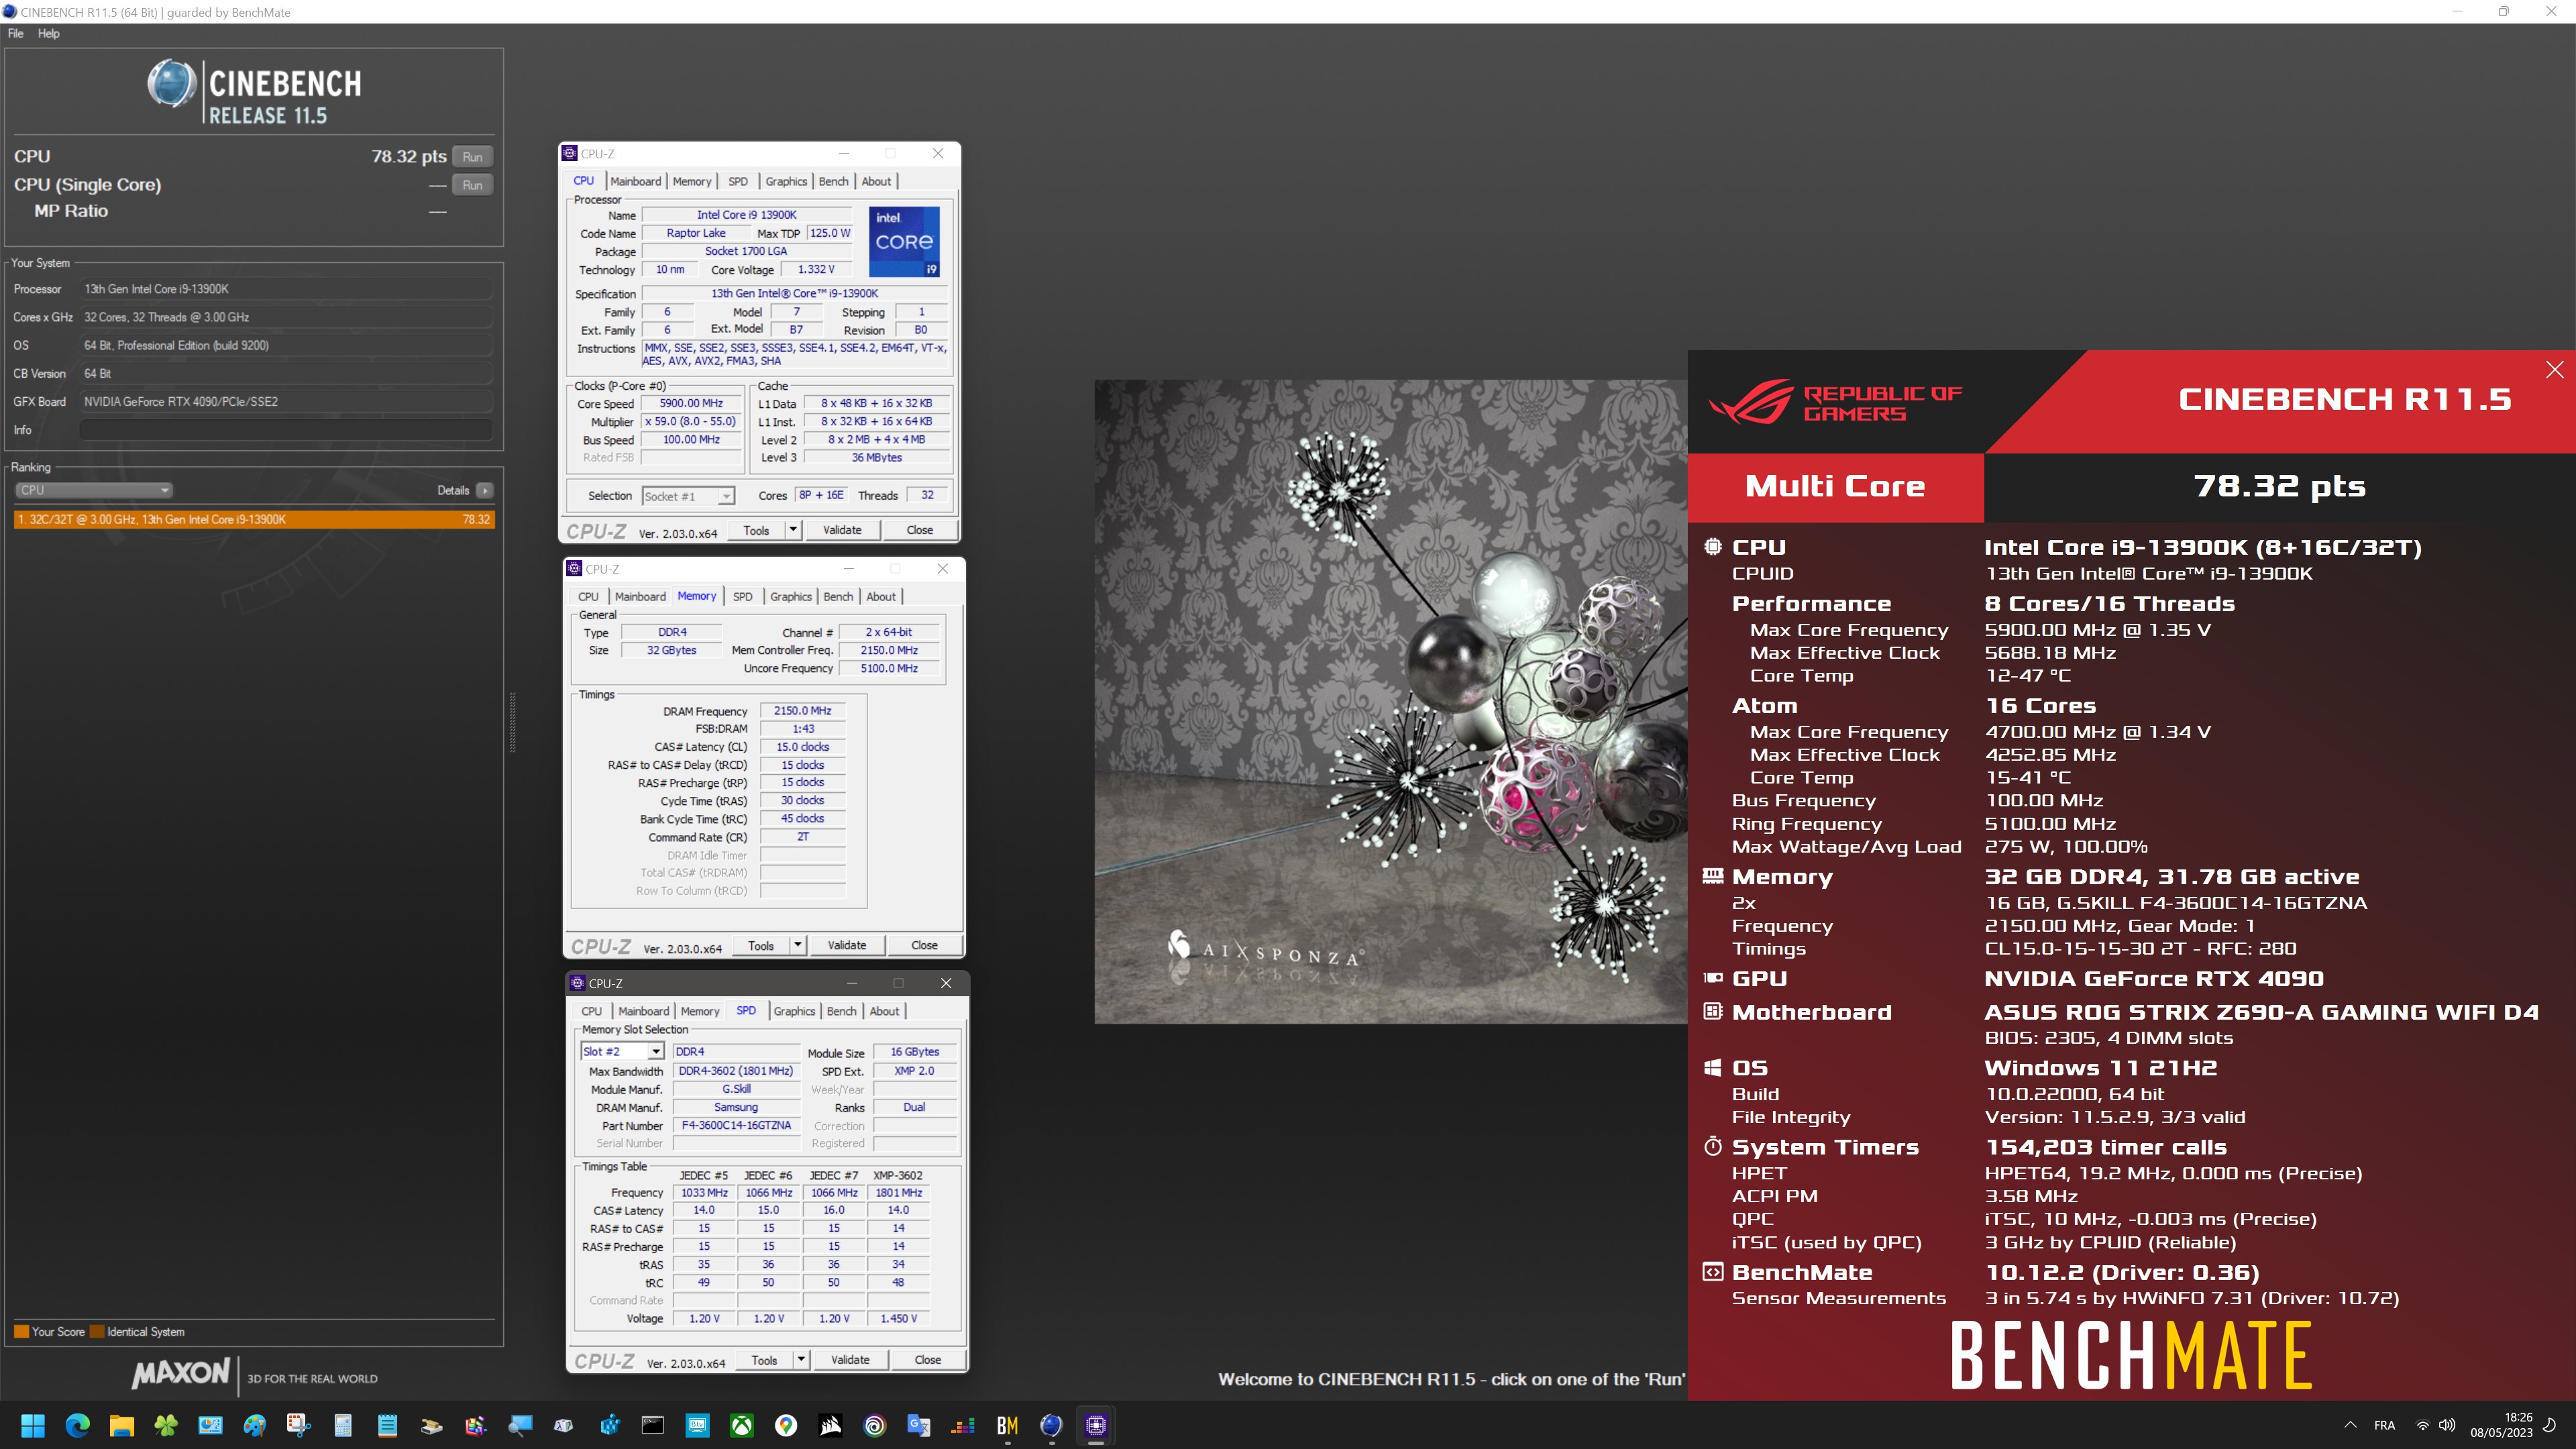
Task: Run the CPU Single Core benchmark
Action: point(473,185)
